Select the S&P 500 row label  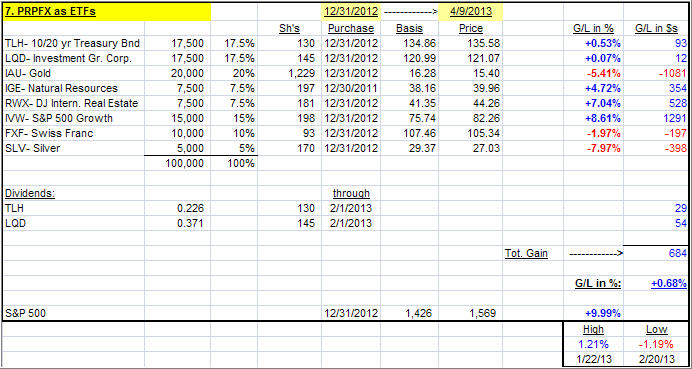click(x=73, y=313)
